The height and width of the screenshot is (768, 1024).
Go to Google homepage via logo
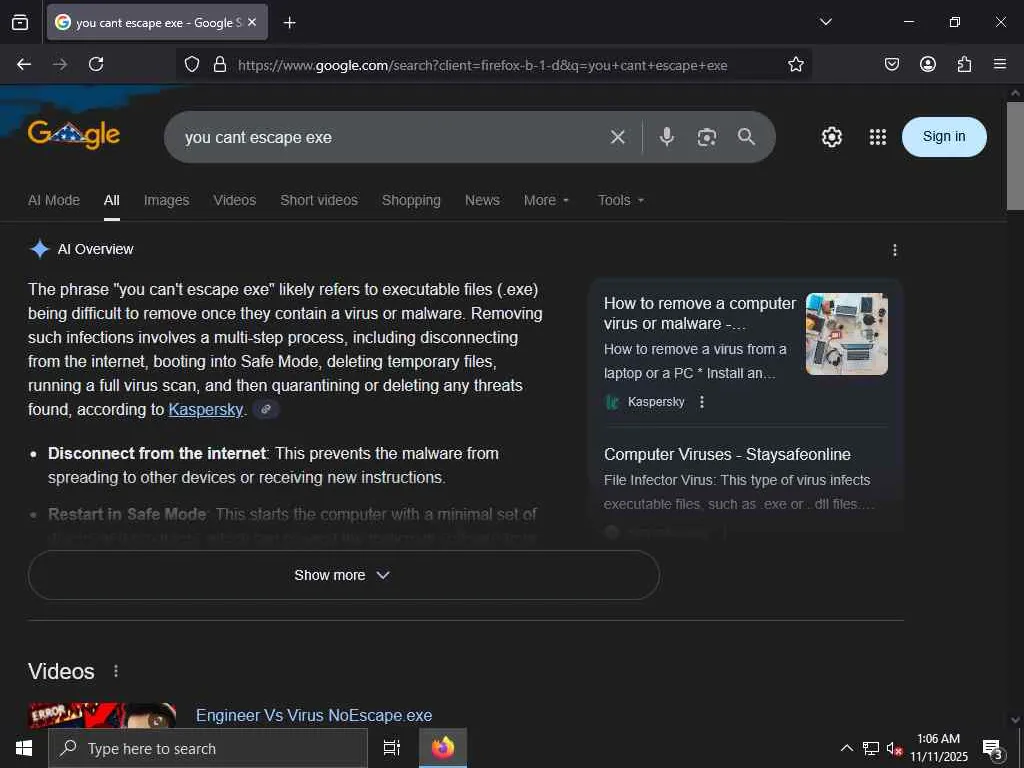coord(74,135)
